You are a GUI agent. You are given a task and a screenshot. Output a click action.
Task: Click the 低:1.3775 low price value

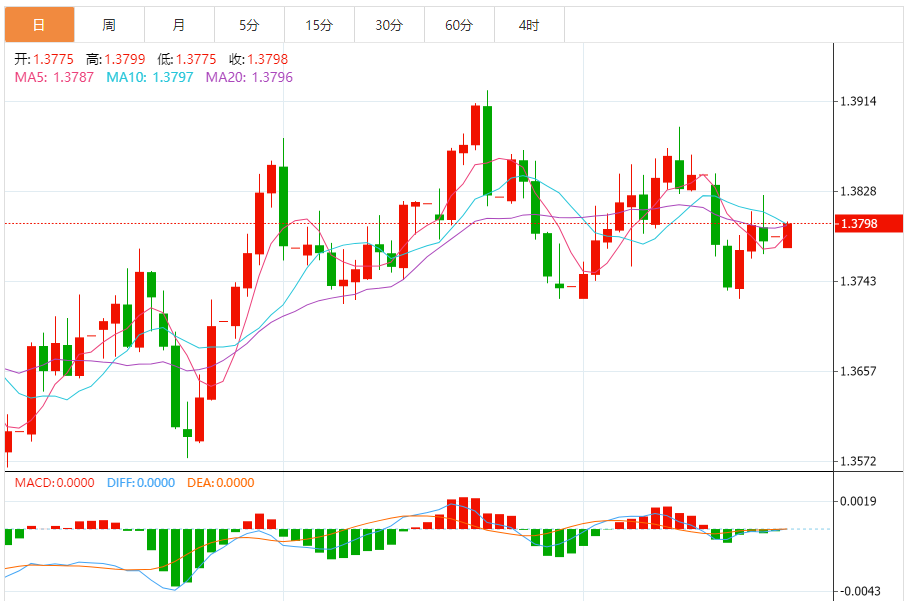click(x=186, y=59)
